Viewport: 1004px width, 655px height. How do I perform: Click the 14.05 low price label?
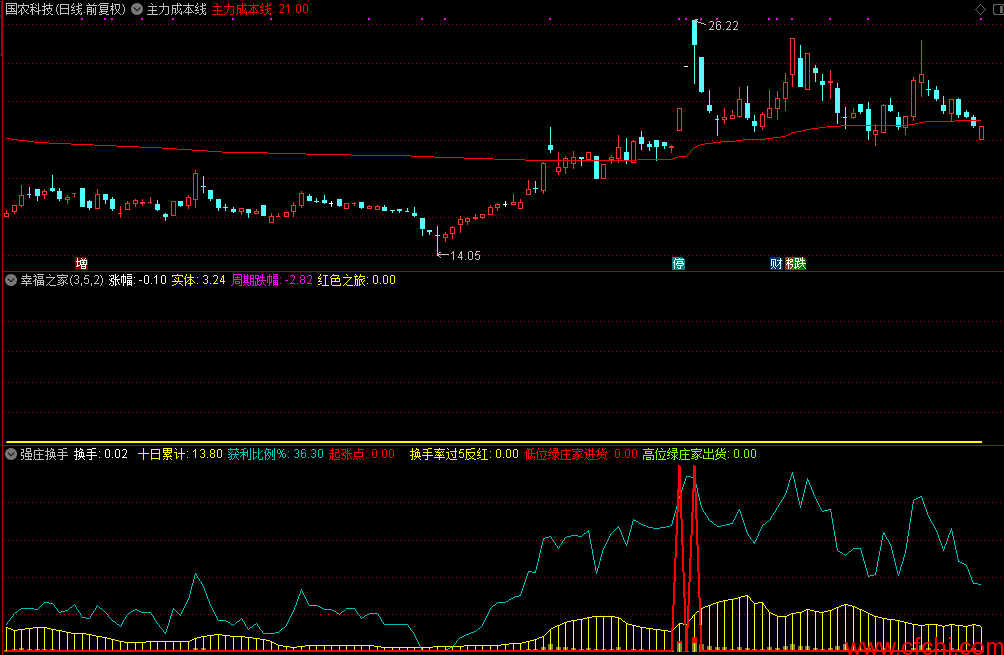(x=465, y=255)
